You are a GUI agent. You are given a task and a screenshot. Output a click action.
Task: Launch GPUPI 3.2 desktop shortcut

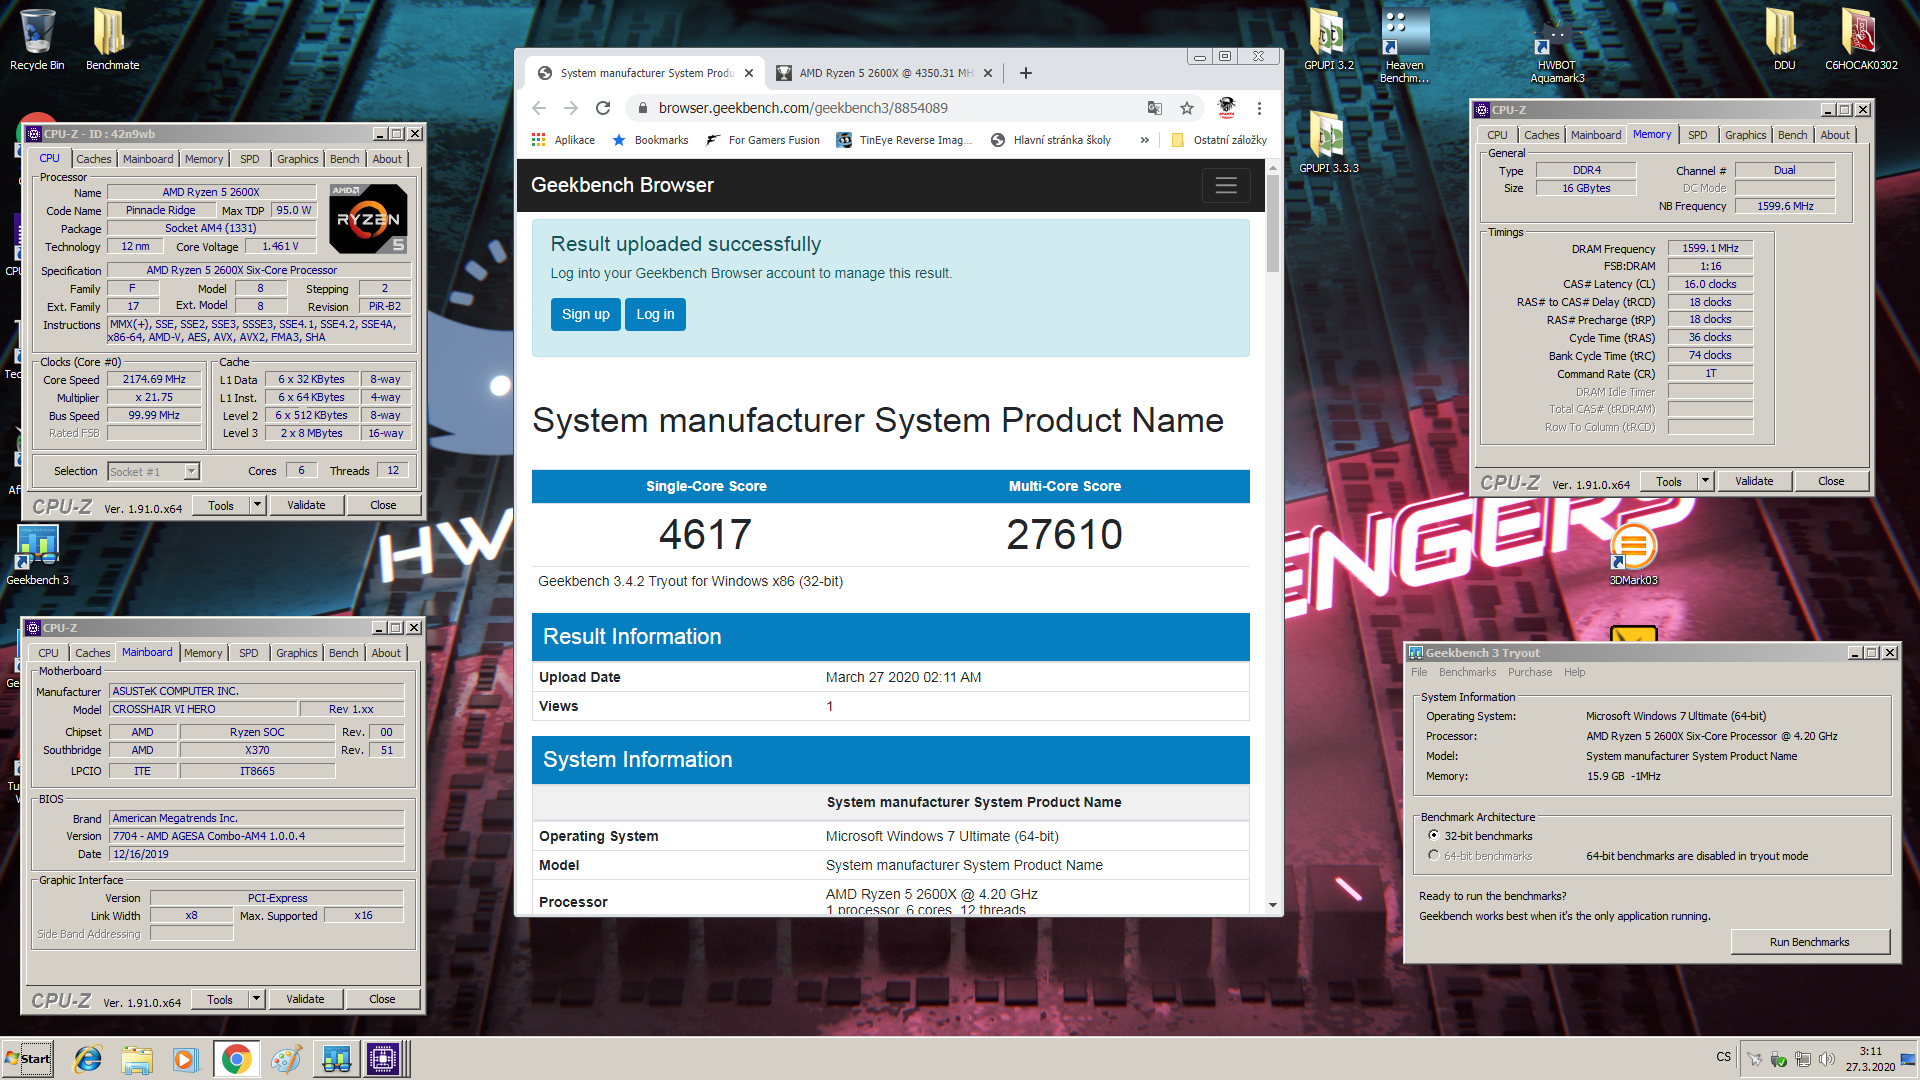coord(1328,40)
